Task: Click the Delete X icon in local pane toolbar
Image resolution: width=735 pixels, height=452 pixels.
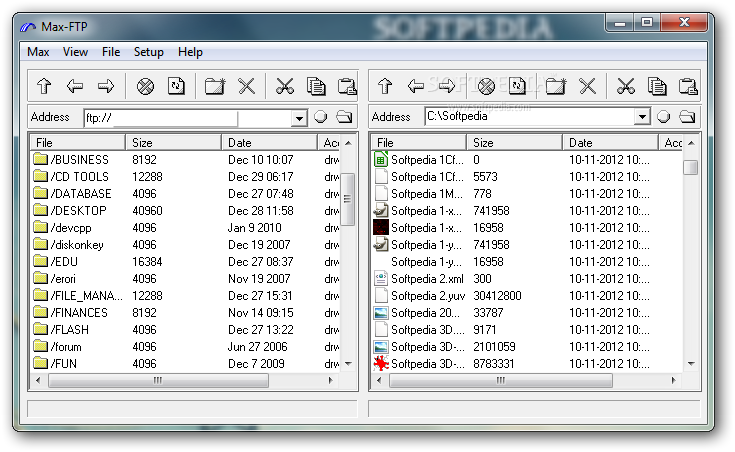Action: tap(587, 86)
